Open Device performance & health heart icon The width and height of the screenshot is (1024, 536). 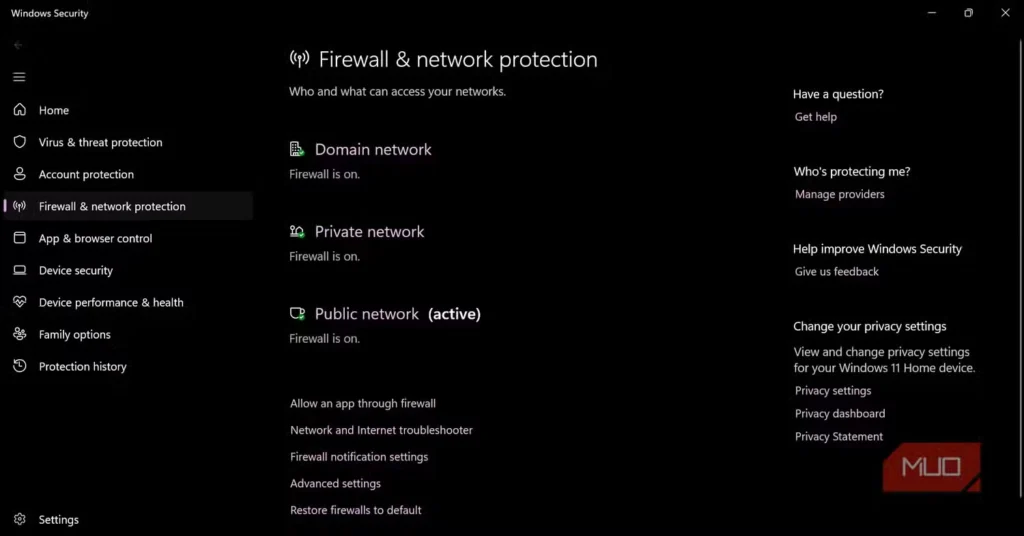(20, 302)
